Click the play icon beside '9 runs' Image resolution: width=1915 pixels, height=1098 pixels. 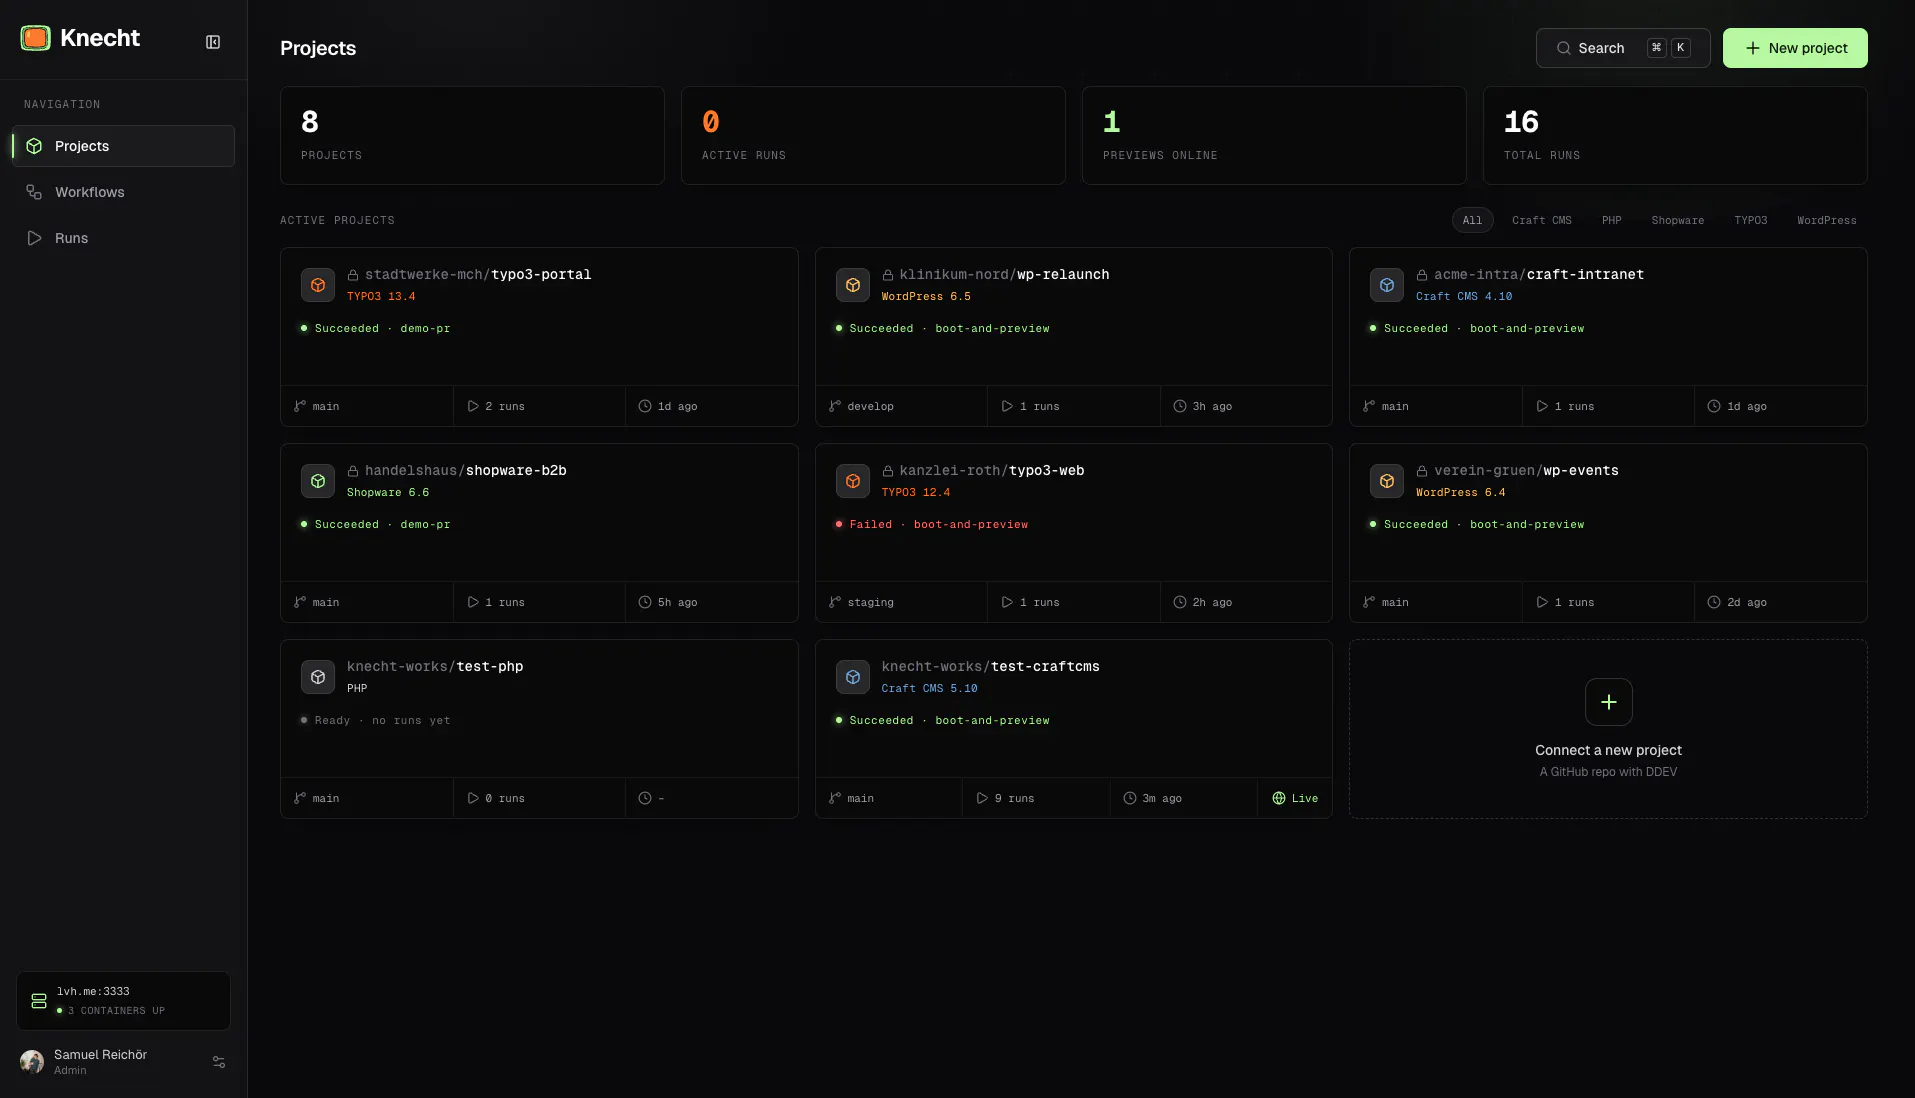pos(982,798)
